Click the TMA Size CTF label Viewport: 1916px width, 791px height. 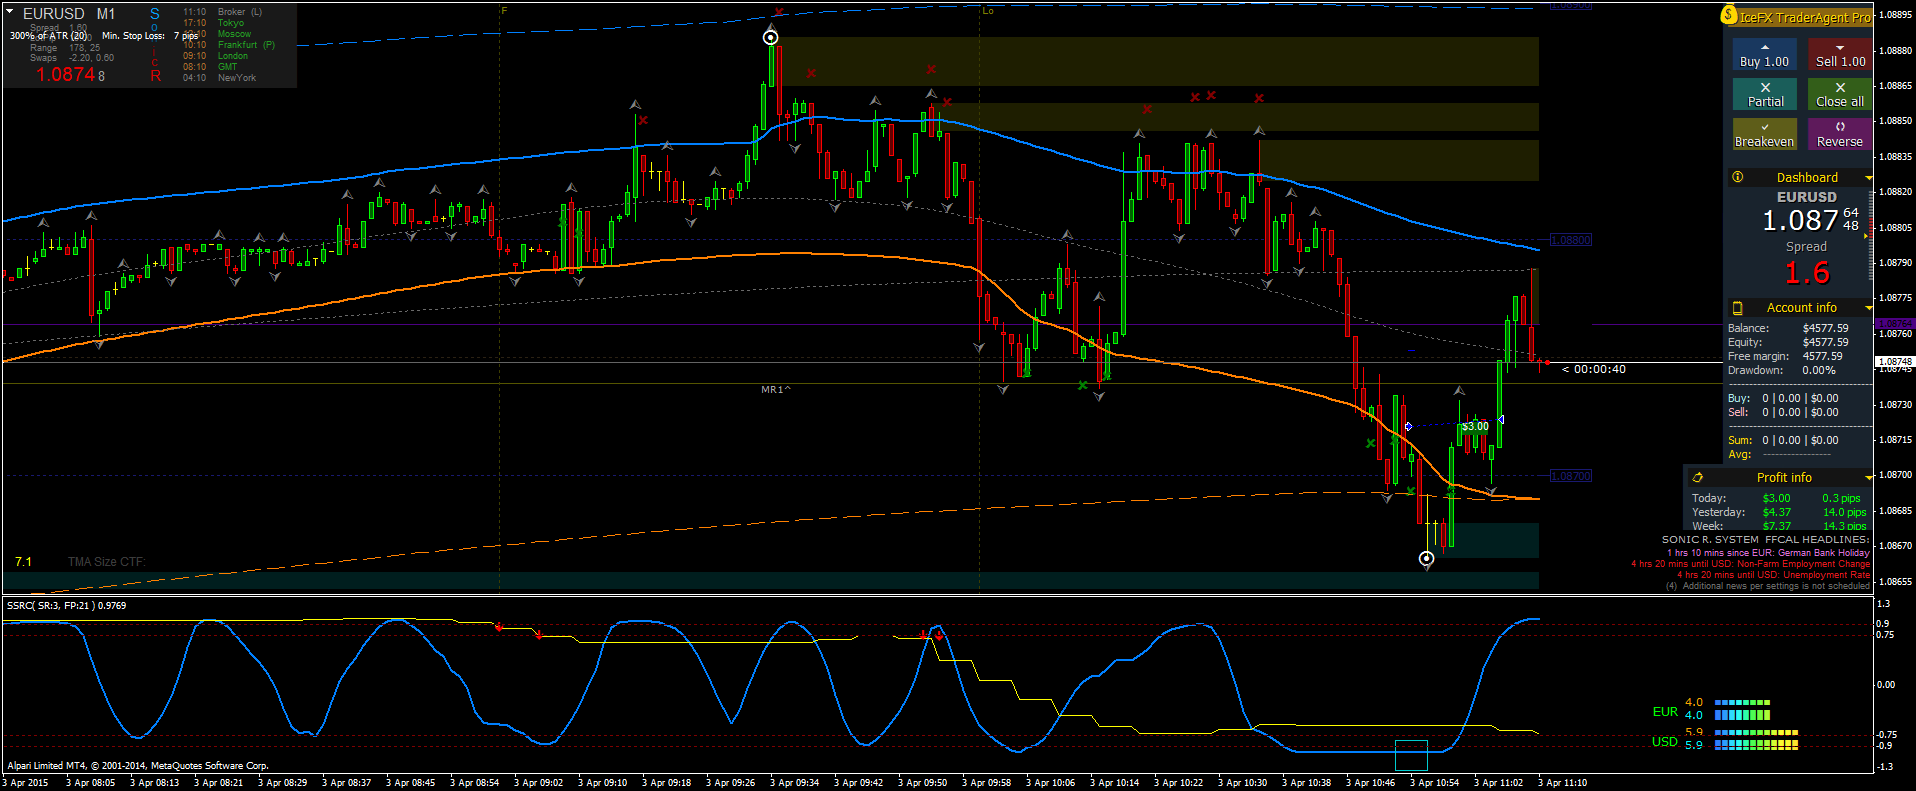pos(106,562)
